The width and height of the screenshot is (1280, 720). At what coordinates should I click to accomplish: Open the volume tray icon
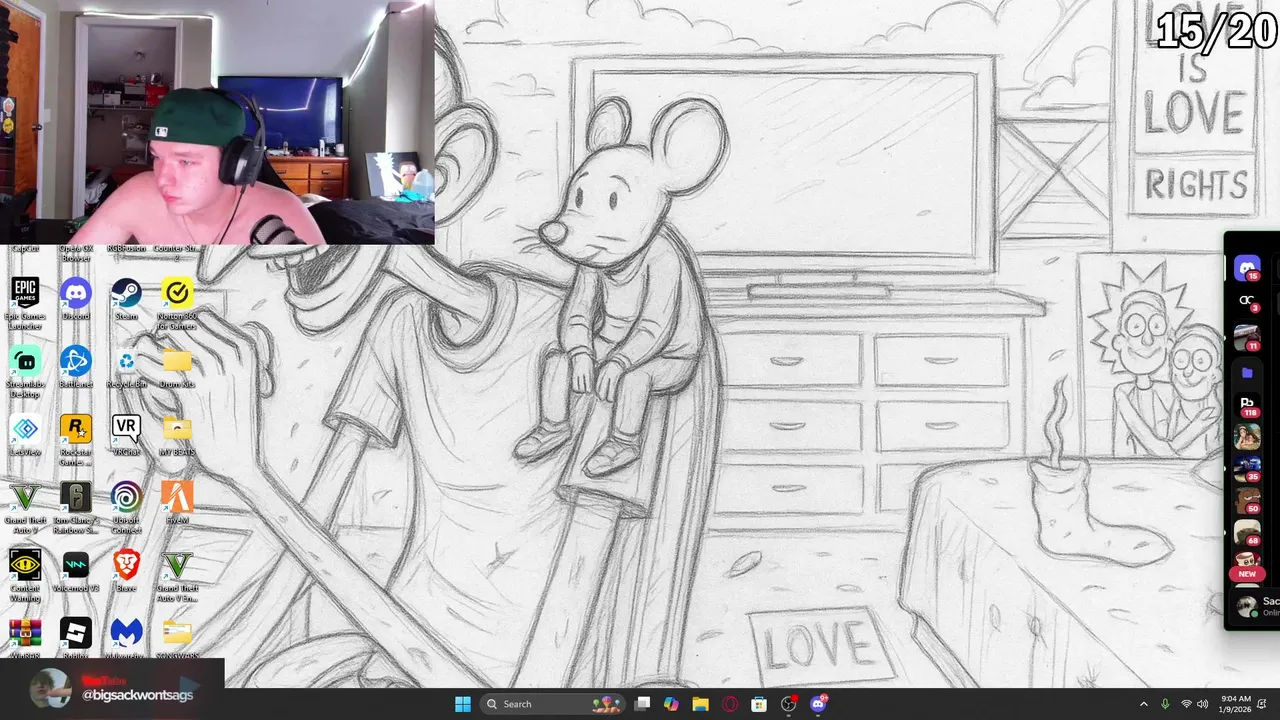1202,704
